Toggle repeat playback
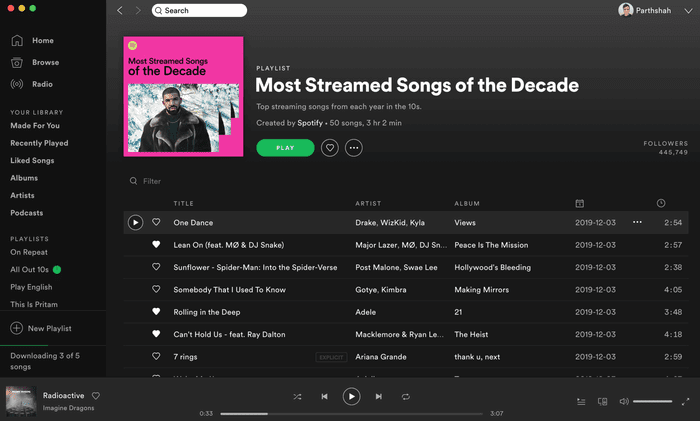The image size is (700, 421). tap(405, 396)
